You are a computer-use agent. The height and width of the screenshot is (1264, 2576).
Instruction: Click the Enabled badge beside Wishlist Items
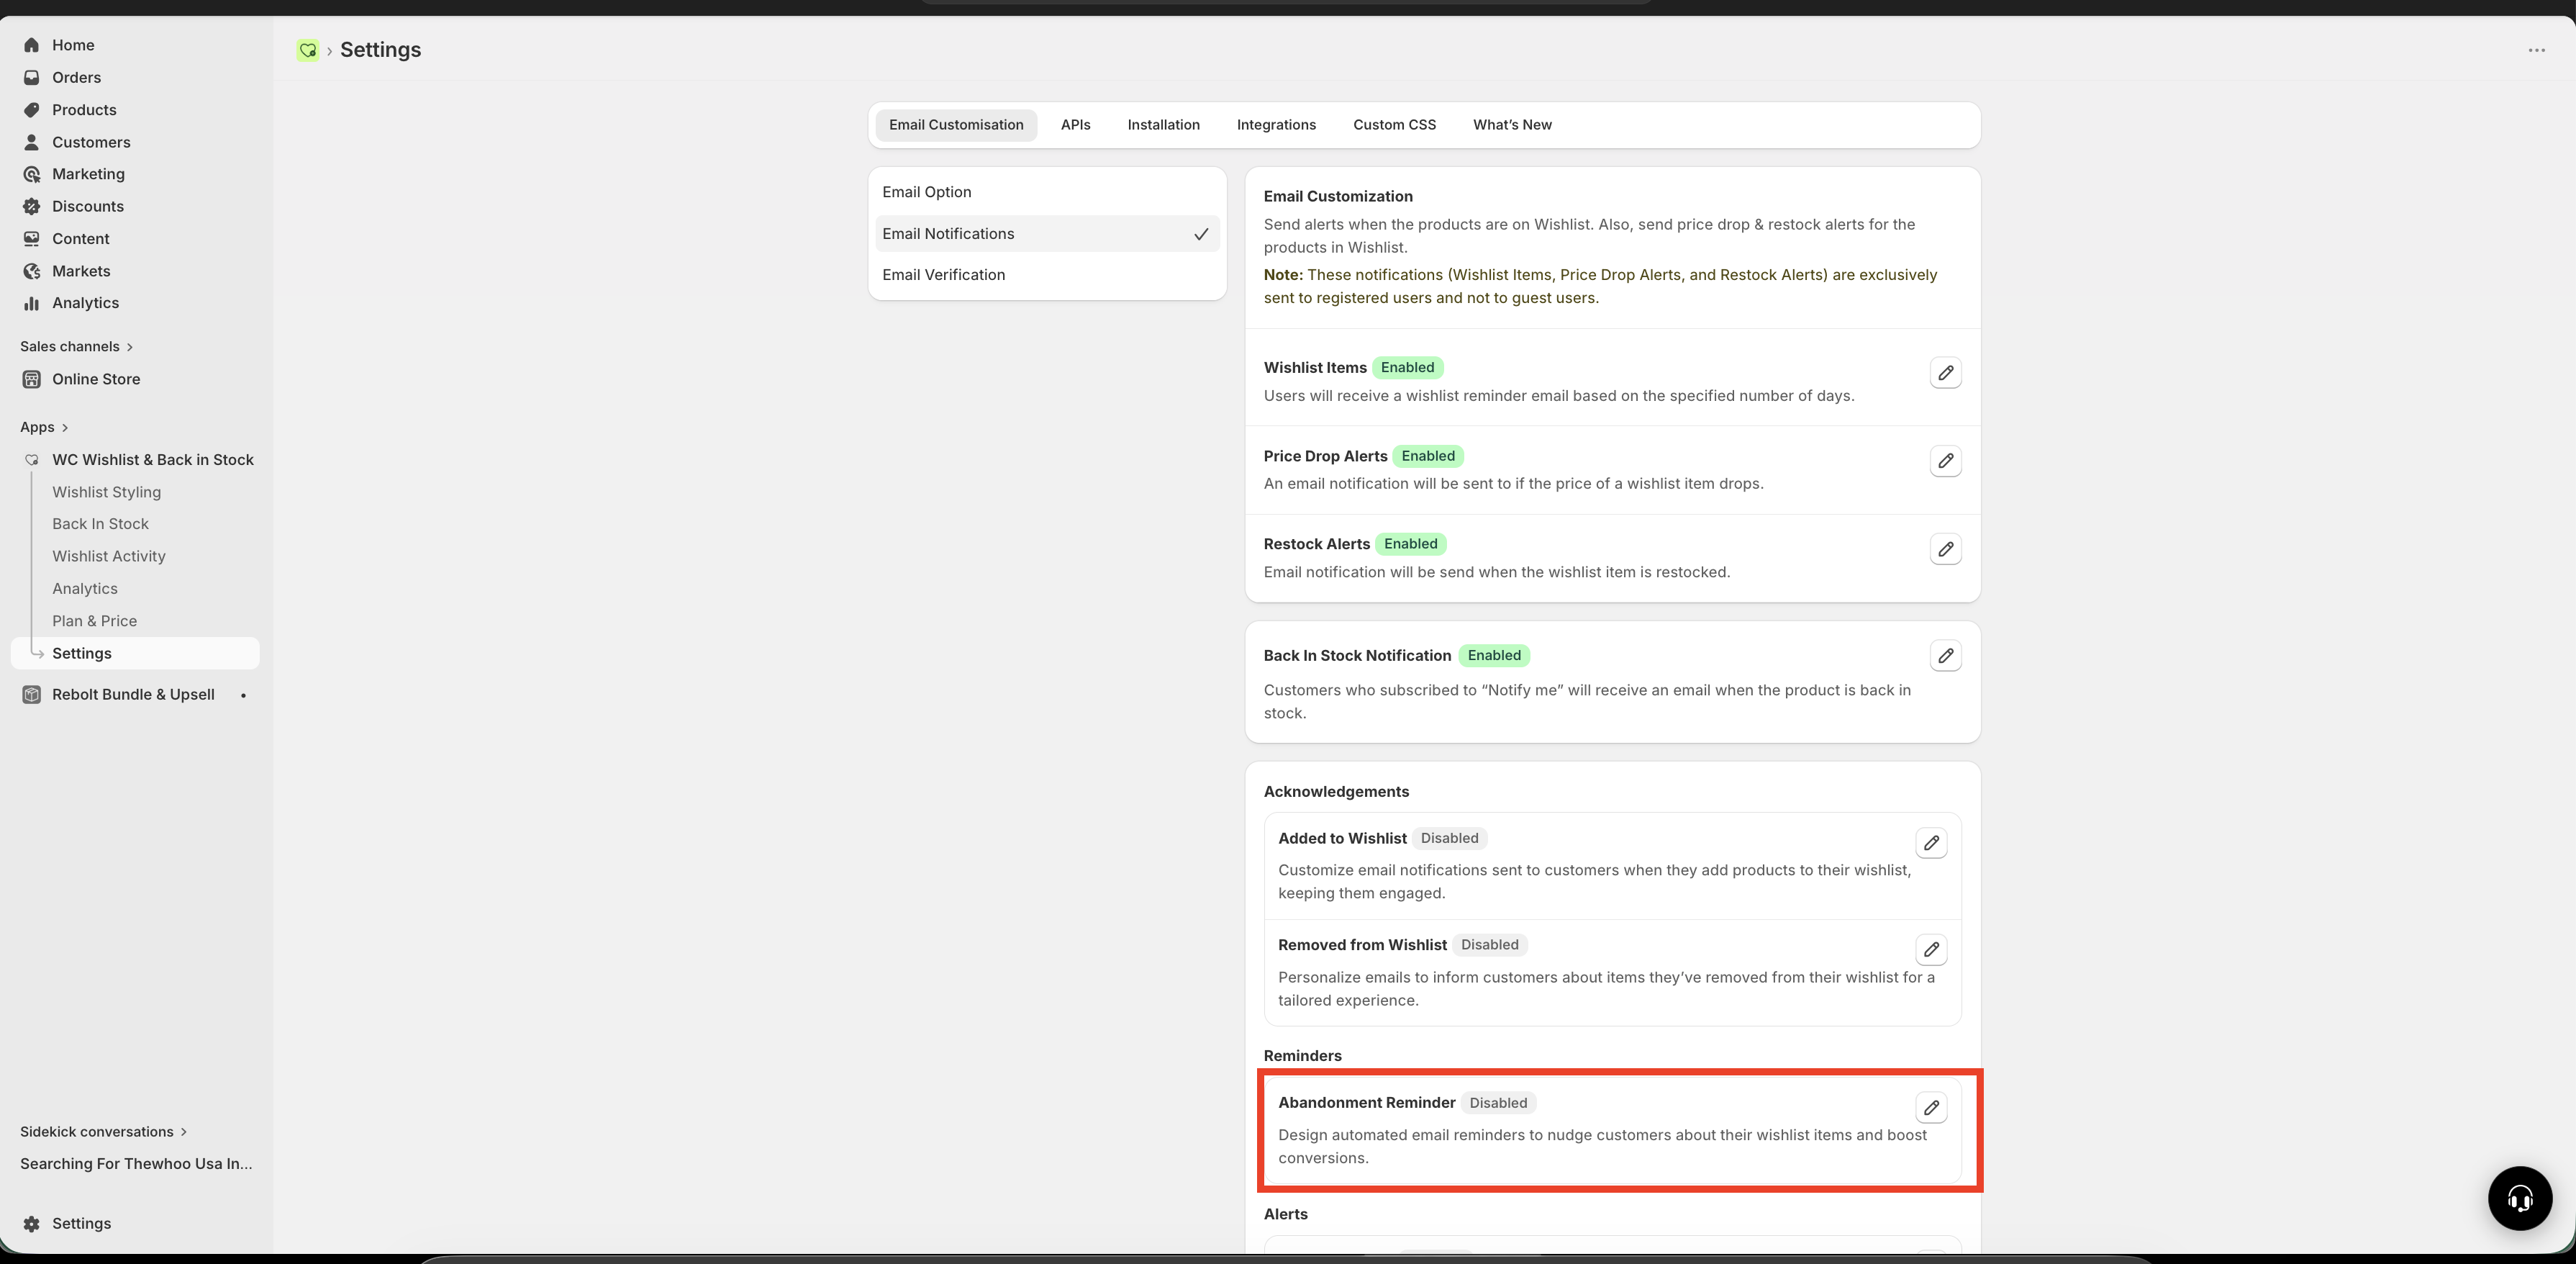point(1407,367)
